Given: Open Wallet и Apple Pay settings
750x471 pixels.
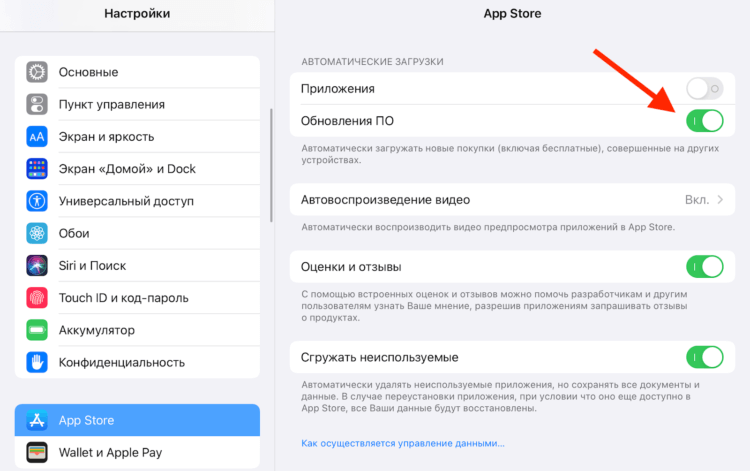Looking at the screenshot, I should [137, 452].
